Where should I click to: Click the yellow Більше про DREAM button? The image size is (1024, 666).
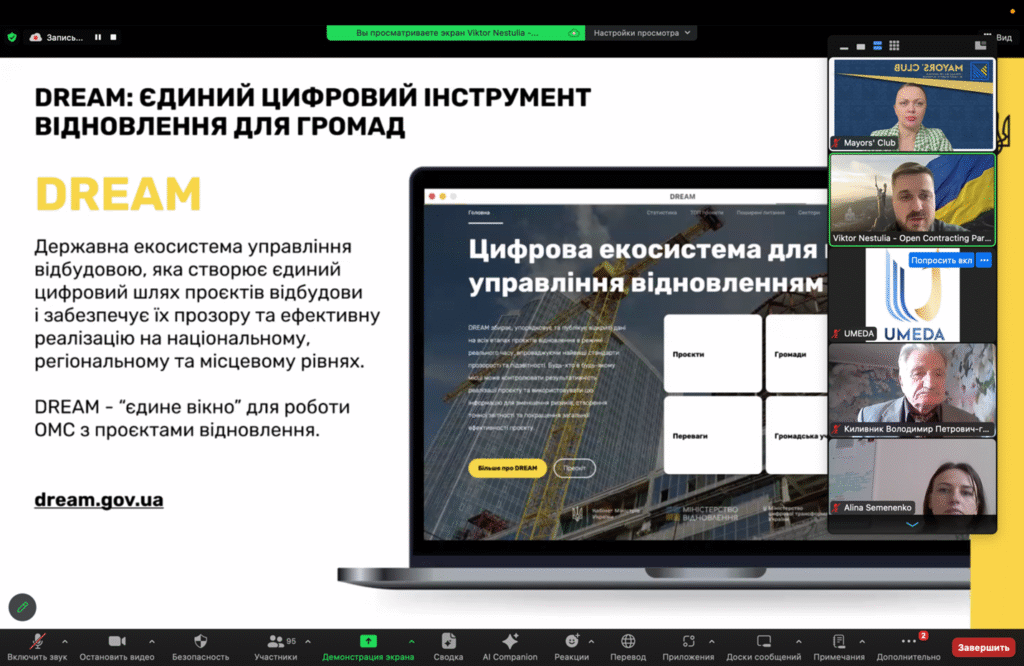(x=507, y=468)
